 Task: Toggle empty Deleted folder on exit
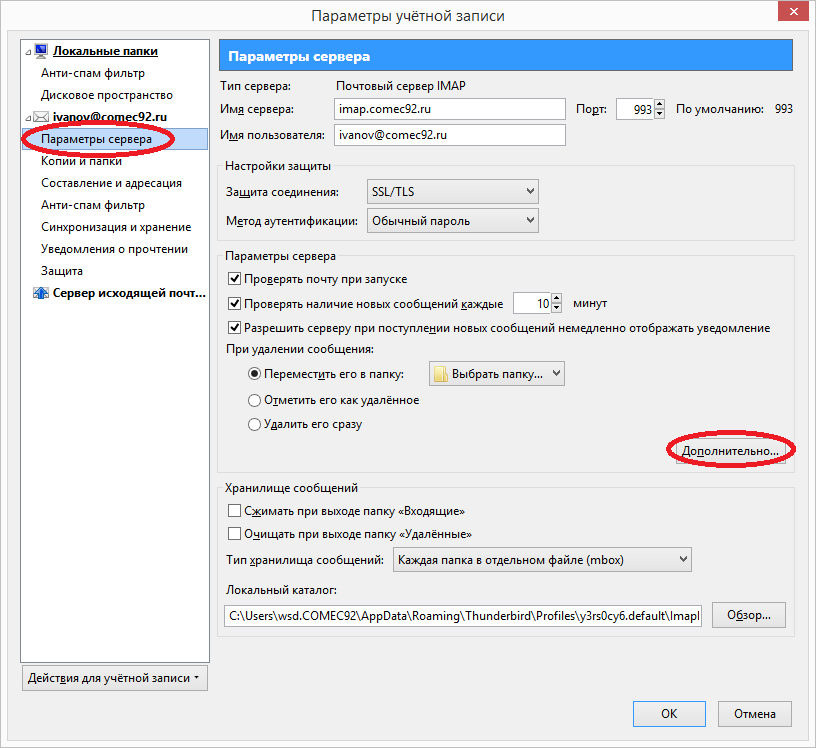coord(235,534)
